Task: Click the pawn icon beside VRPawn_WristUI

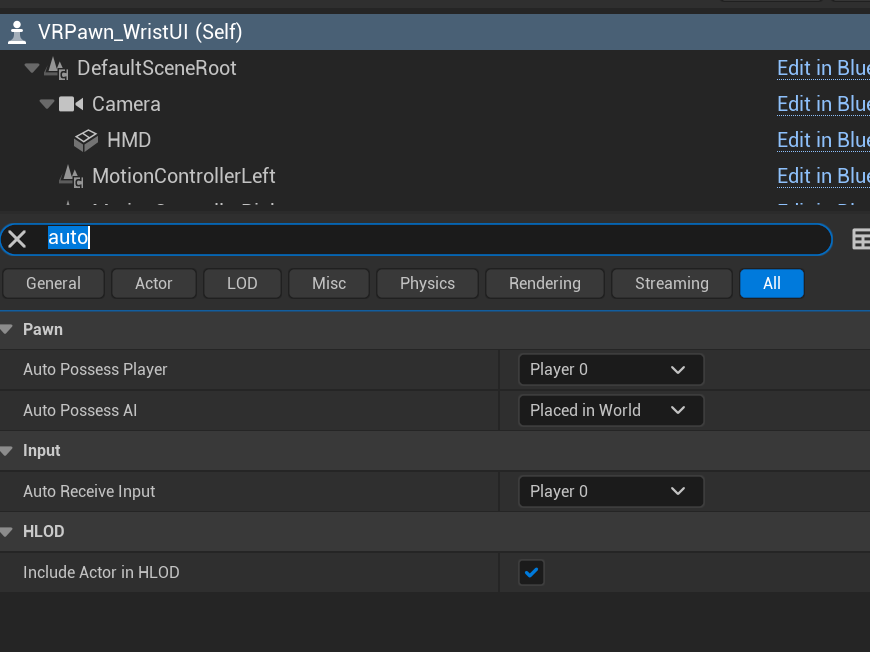Action: (x=17, y=32)
